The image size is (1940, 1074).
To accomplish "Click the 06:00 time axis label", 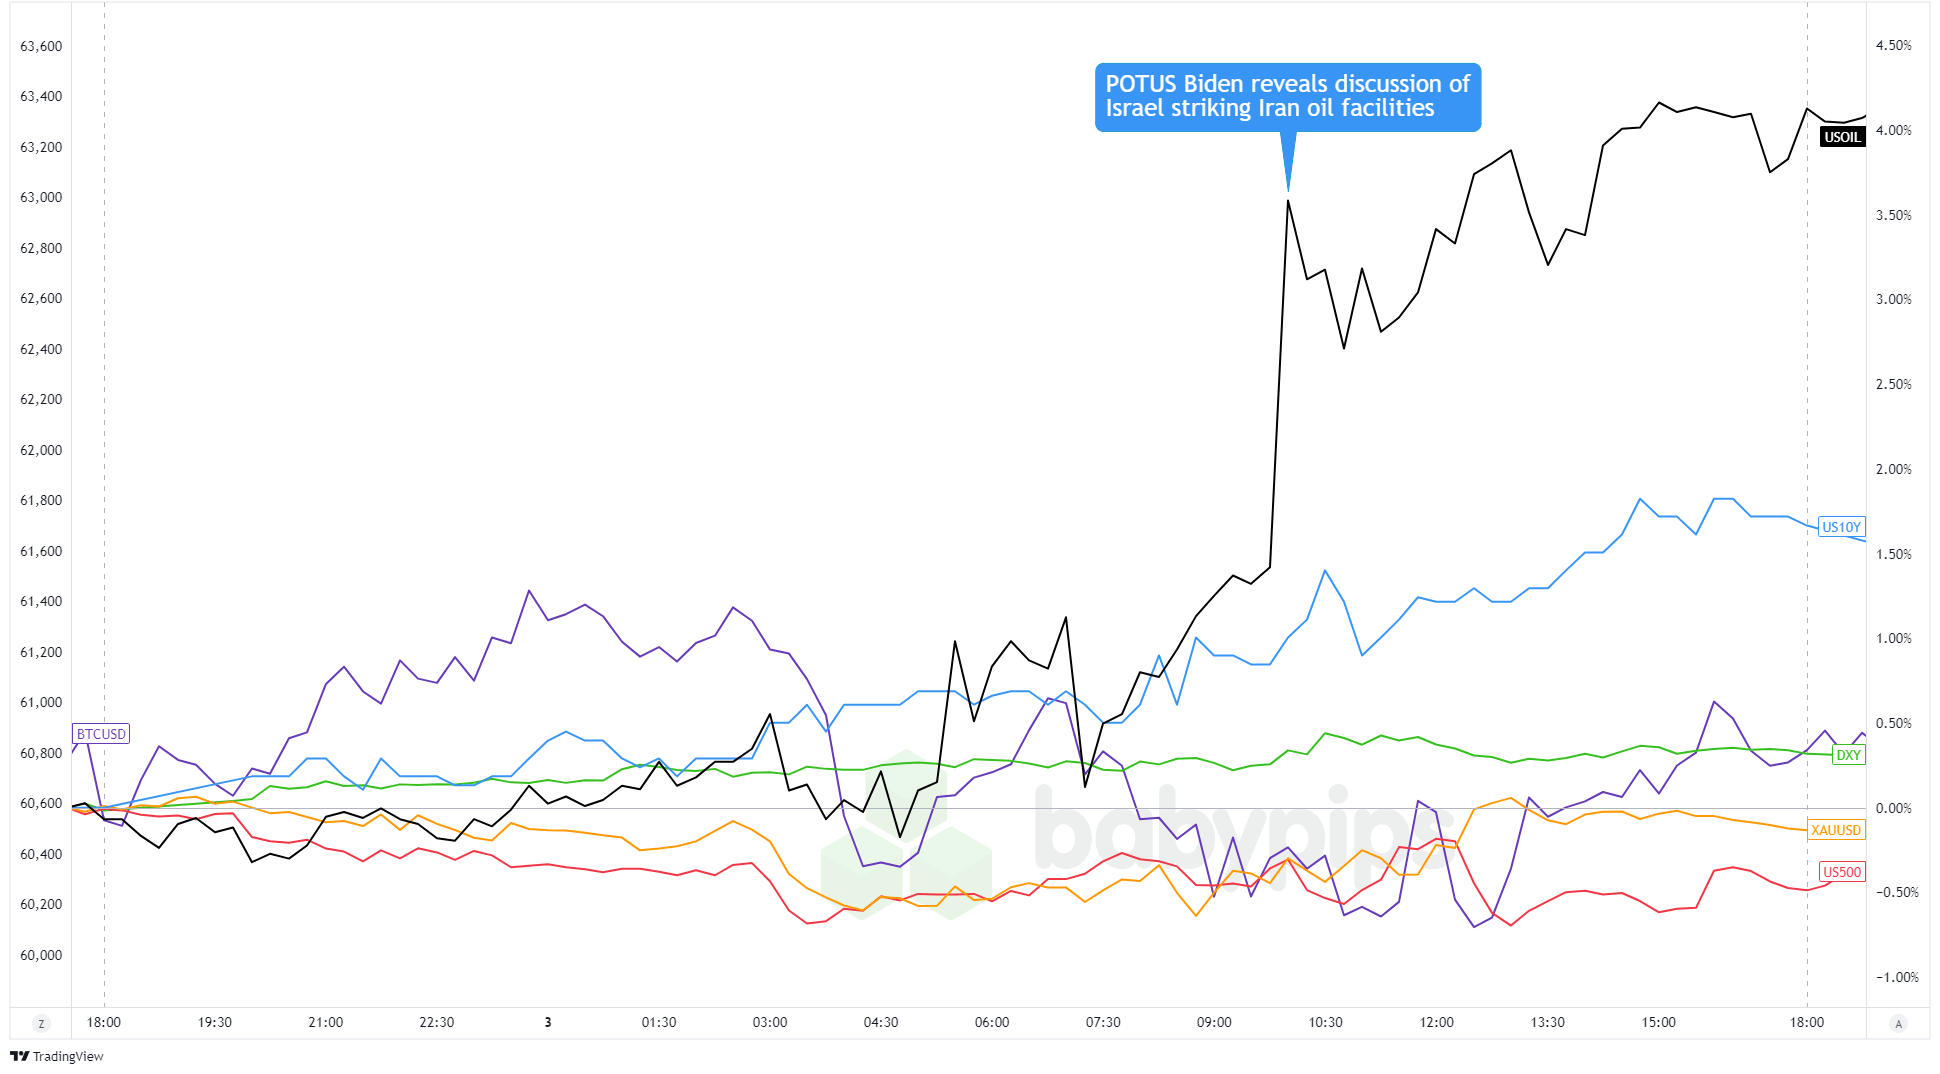I will click(992, 1022).
